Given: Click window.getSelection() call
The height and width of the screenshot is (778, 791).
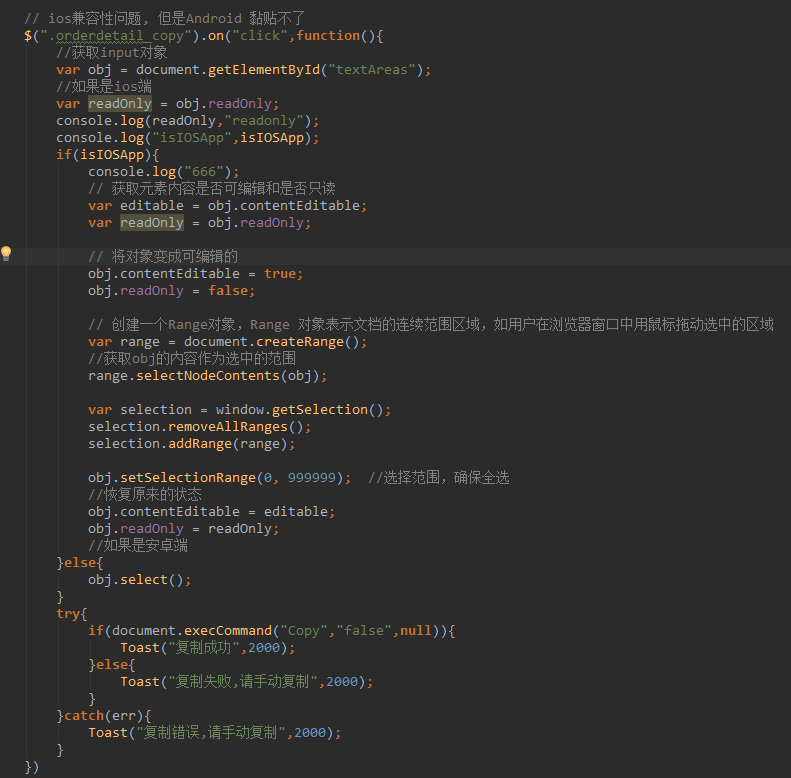Looking at the screenshot, I should 300,410.
